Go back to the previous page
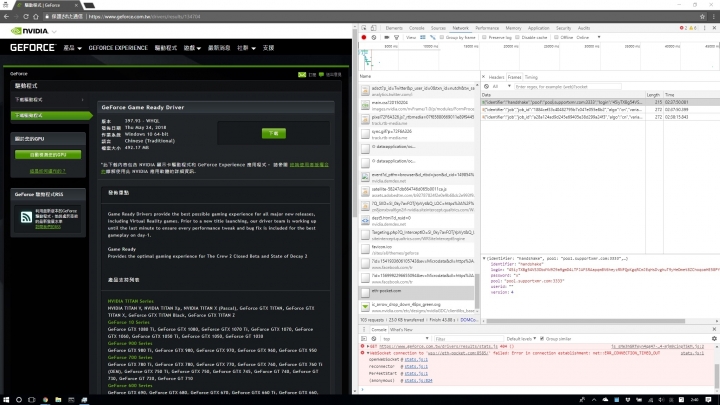 [x=6, y=17]
